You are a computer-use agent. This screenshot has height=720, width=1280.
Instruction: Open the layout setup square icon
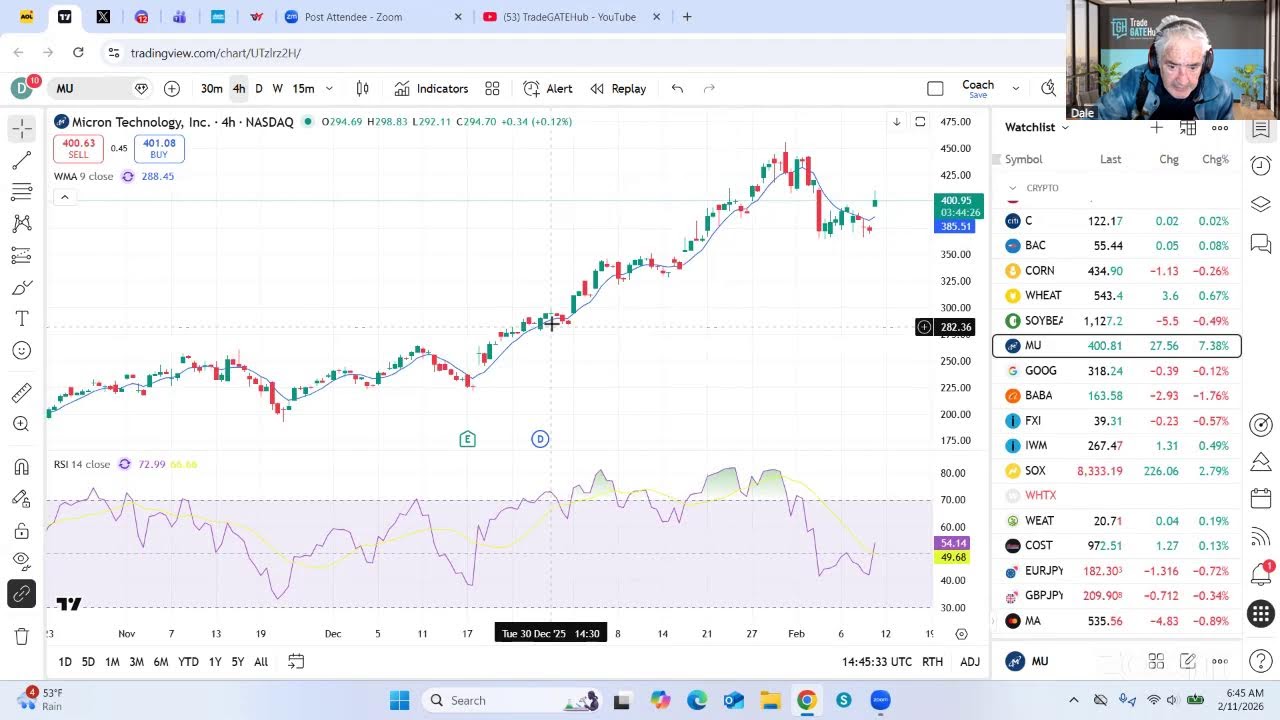935,88
